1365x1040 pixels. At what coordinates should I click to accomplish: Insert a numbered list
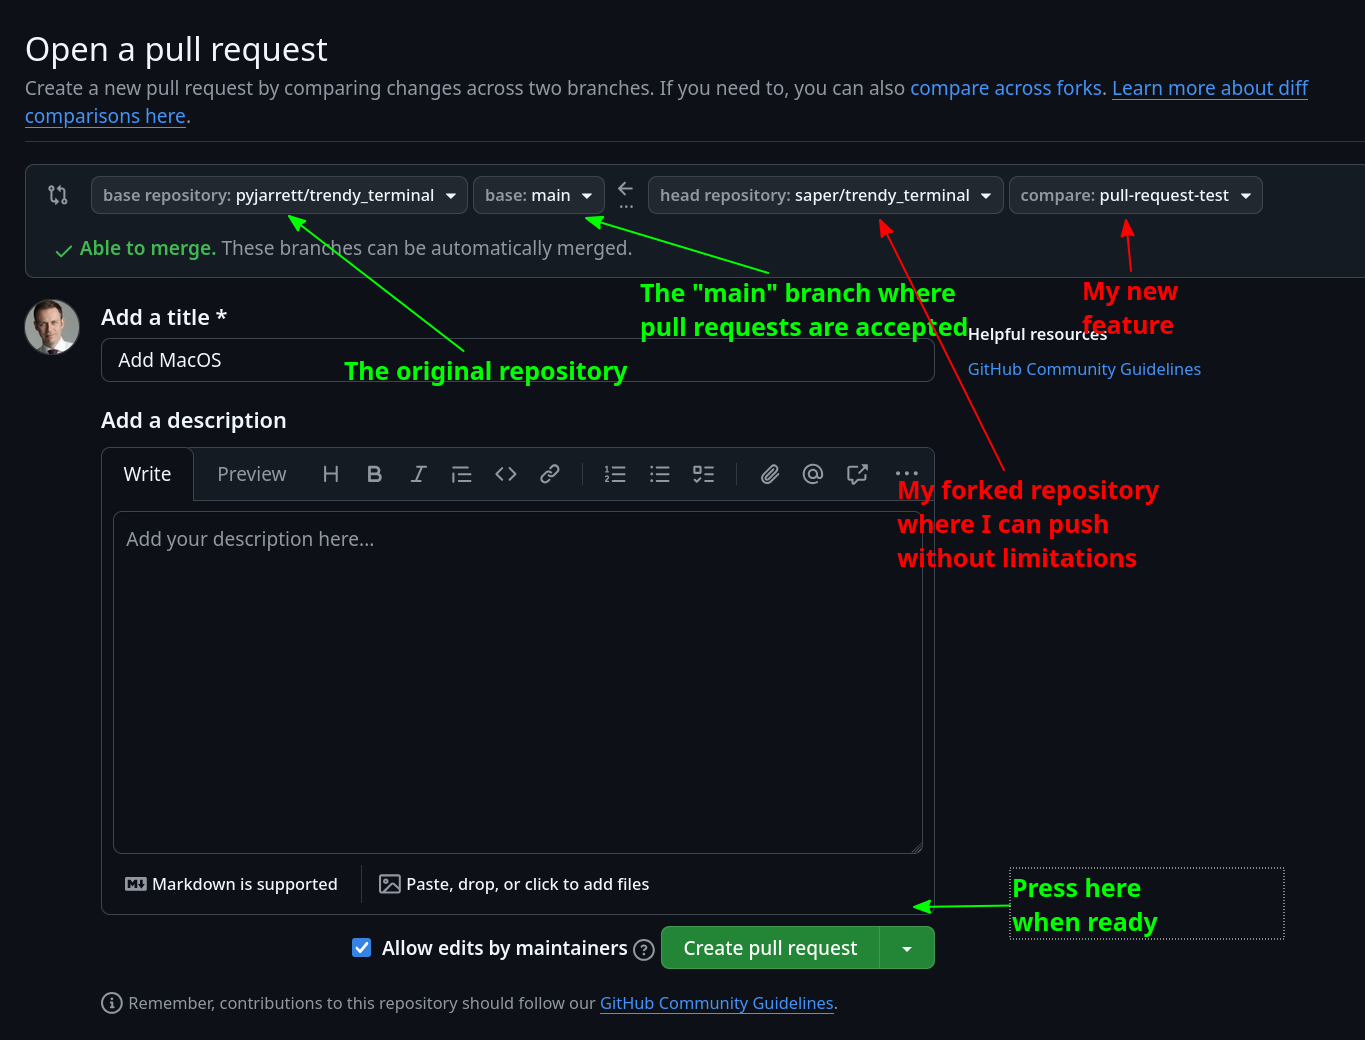tap(615, 474)
